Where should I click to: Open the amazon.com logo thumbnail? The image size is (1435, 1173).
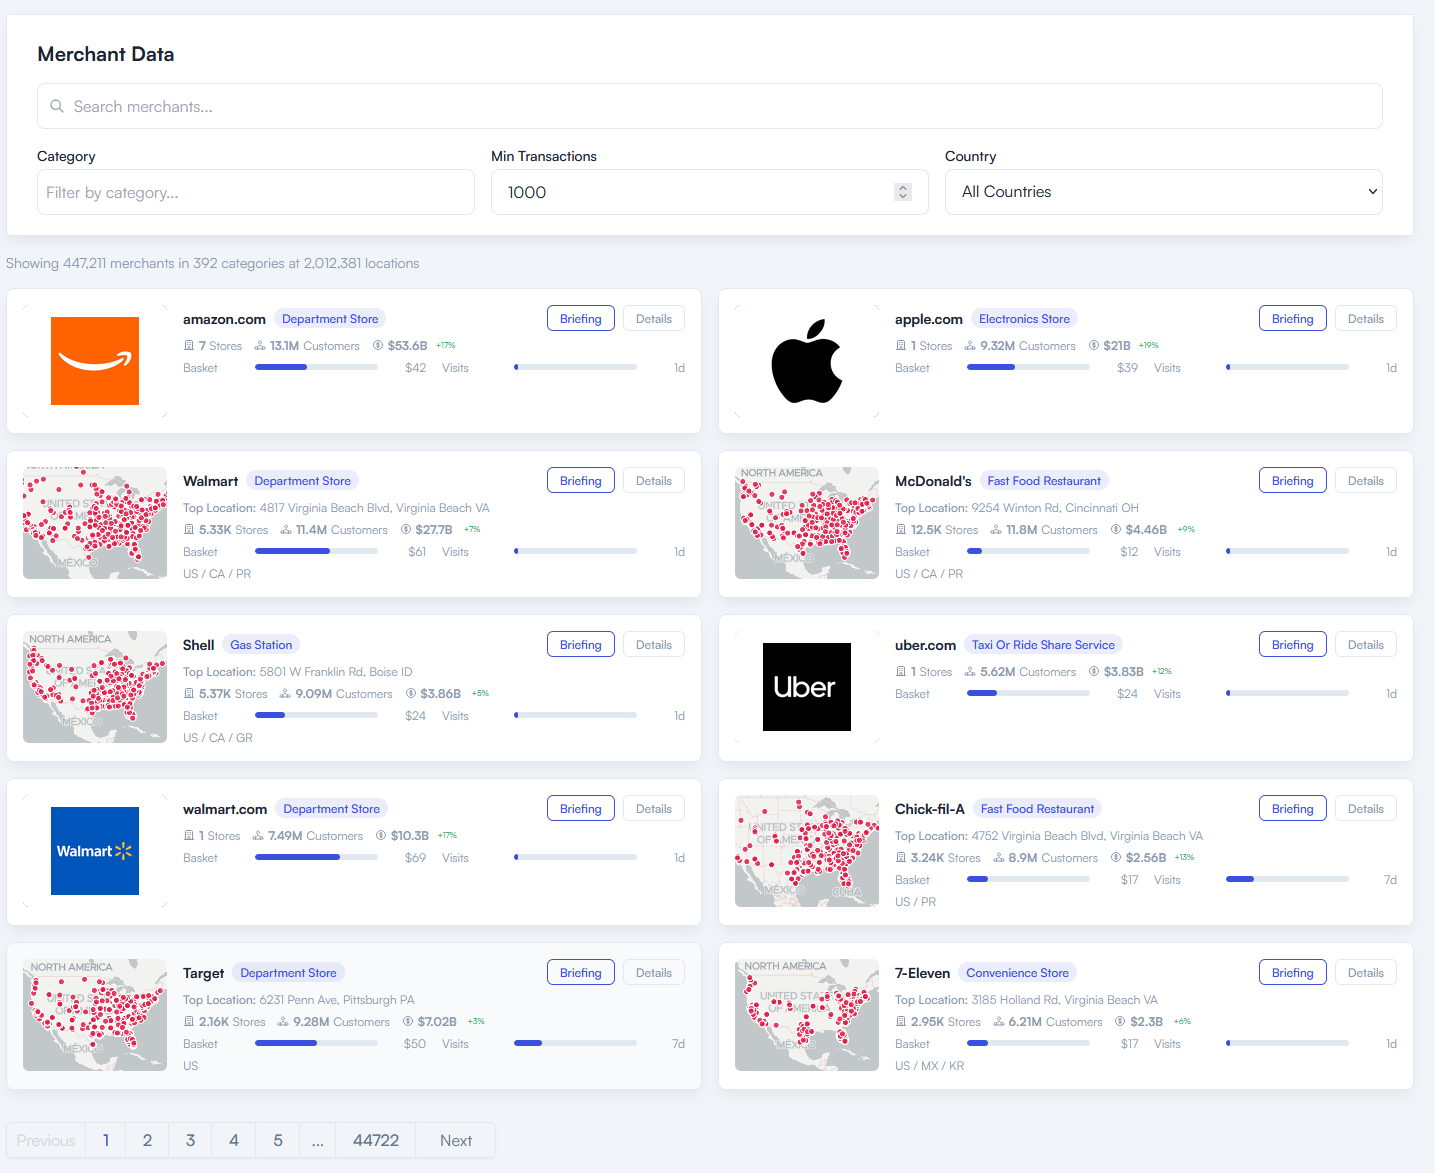(95, 361)
